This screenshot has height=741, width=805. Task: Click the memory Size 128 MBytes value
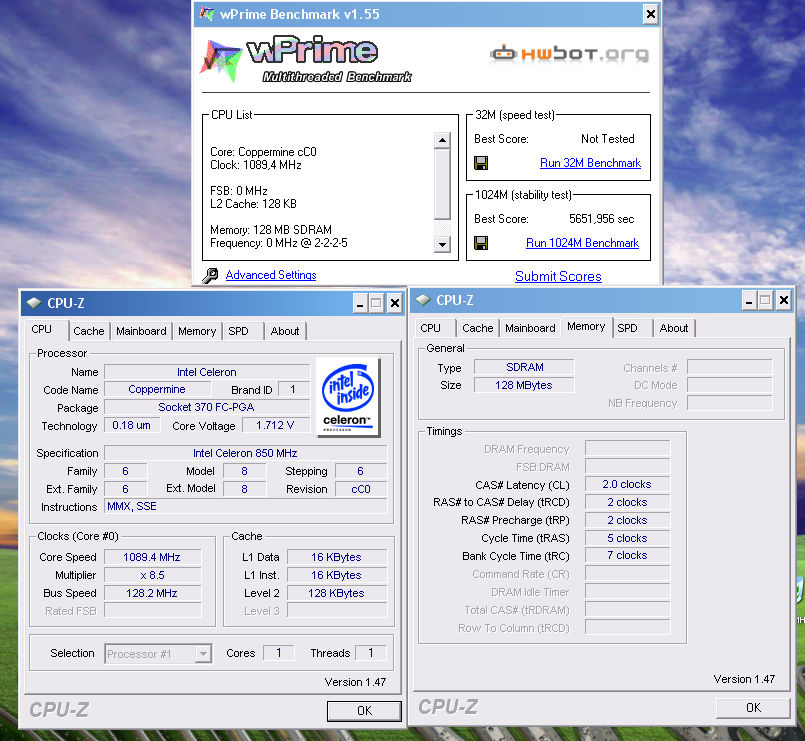[x=524, y=385]
